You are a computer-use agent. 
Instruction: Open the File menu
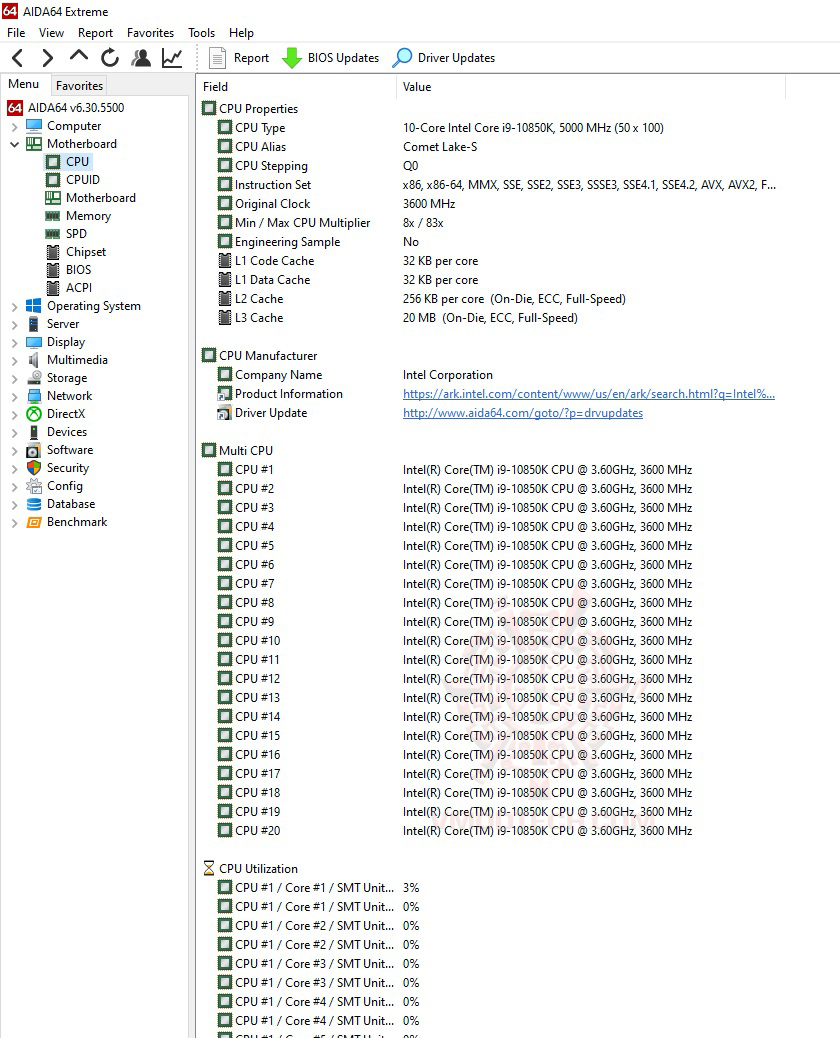(x=16, y=32)
